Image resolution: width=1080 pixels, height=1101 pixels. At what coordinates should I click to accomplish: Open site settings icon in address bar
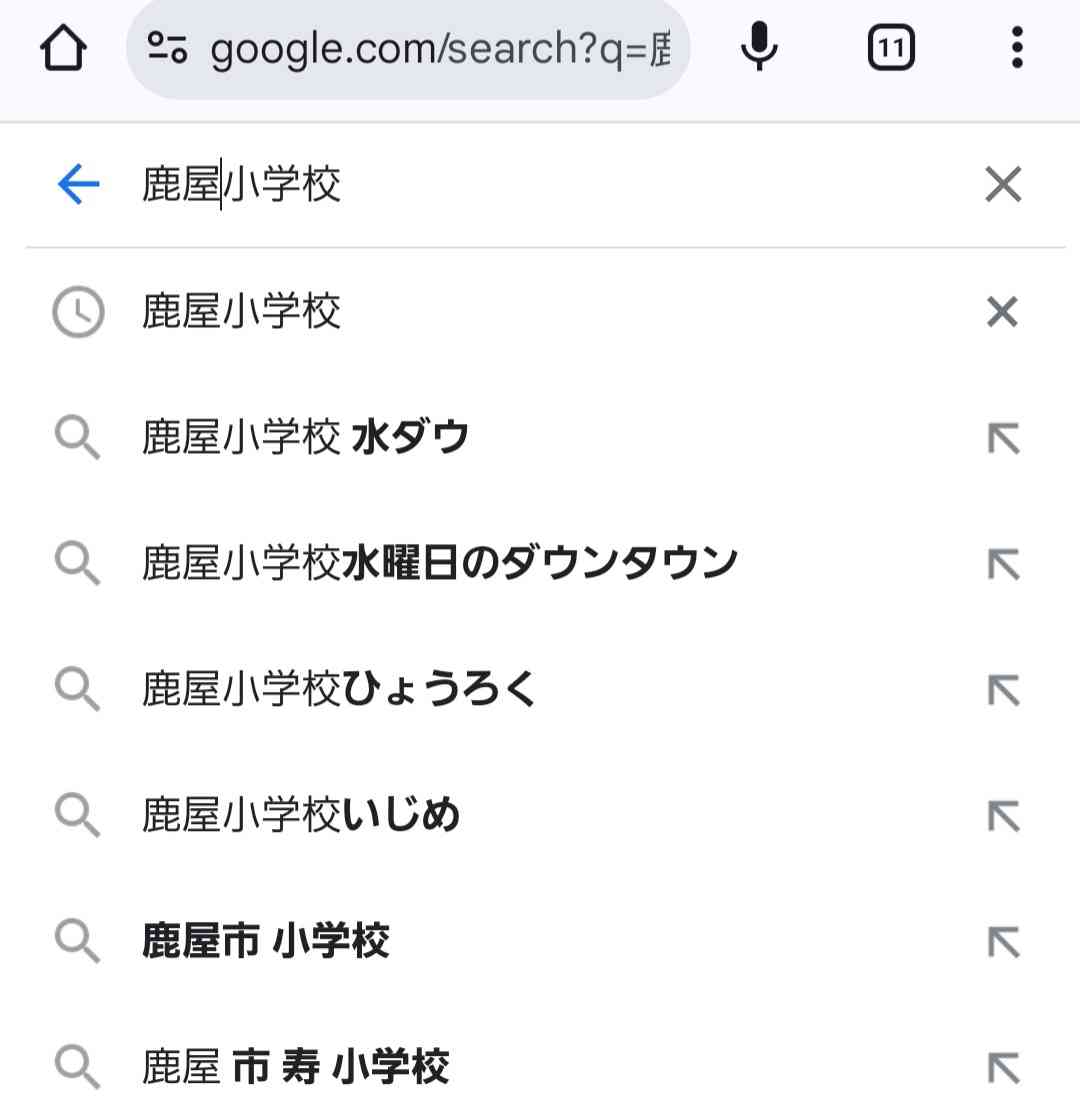coord(167,48)
